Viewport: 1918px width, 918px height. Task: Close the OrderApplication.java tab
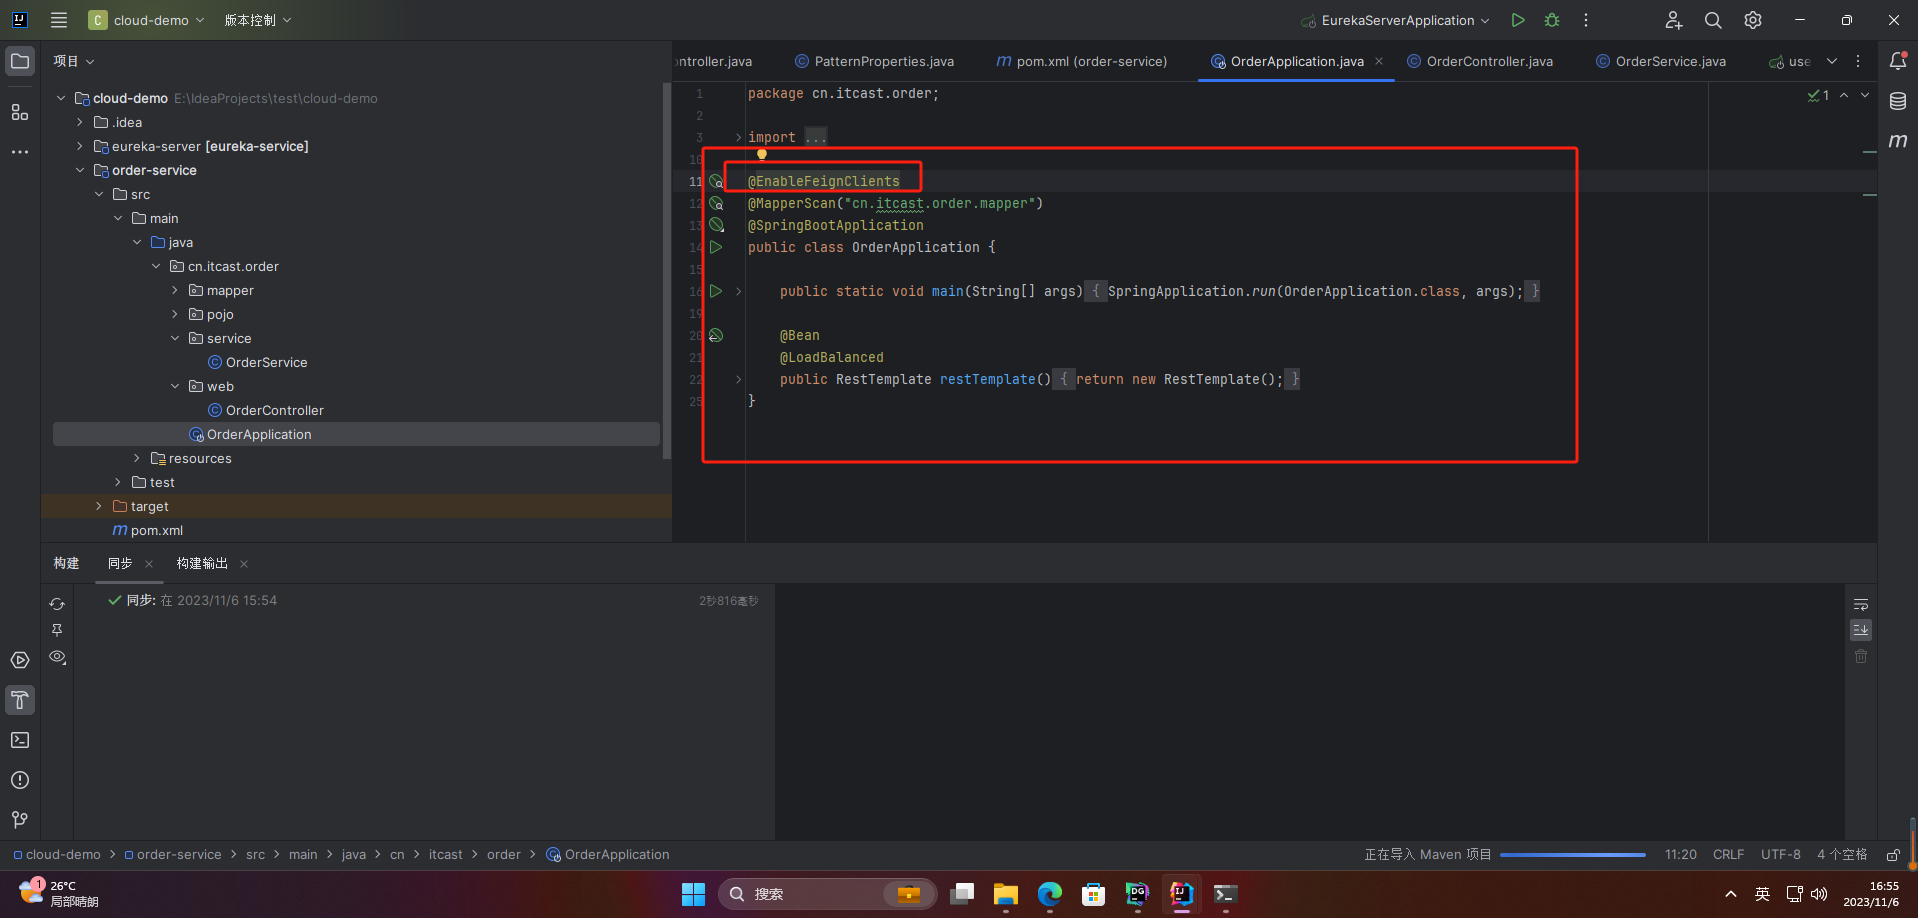tap(1379, 61)
